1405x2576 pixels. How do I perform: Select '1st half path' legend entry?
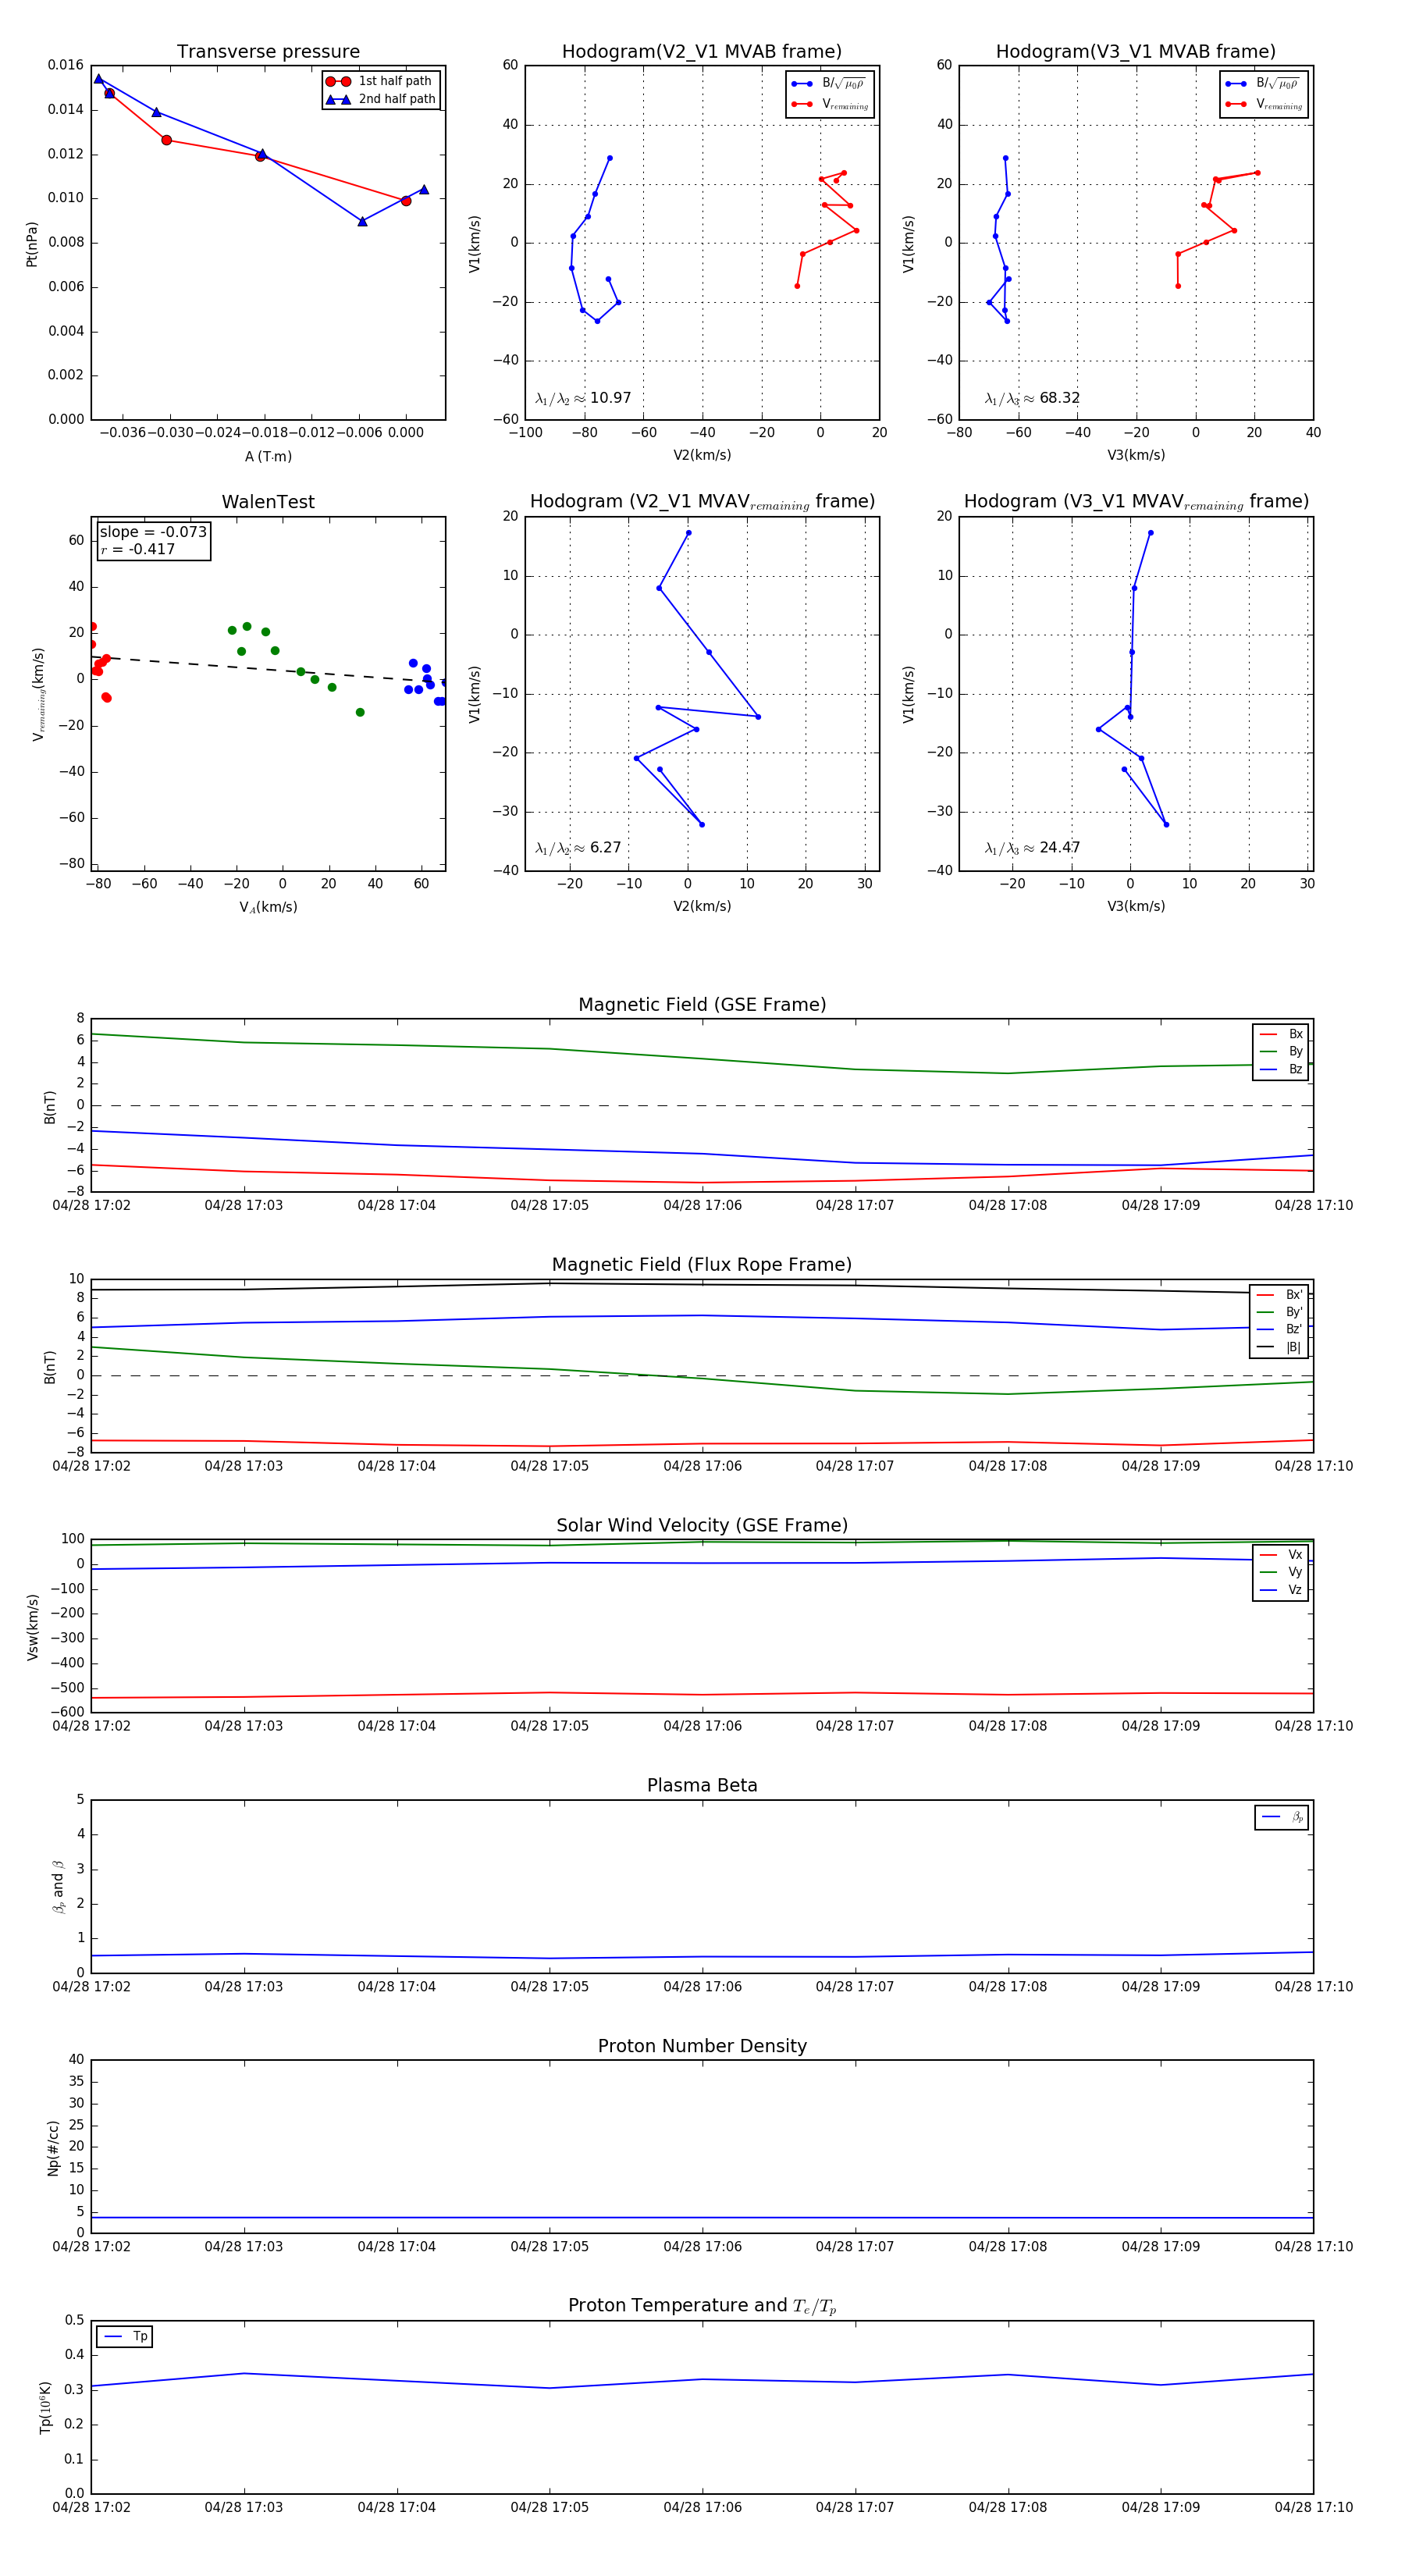coord(380,81)
